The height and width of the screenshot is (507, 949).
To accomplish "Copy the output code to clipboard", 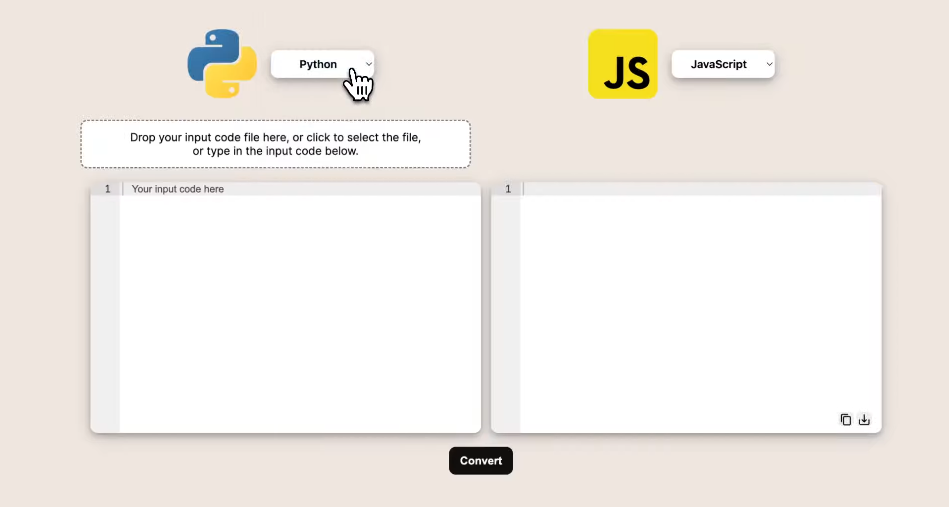I will [x=846, y=419].
